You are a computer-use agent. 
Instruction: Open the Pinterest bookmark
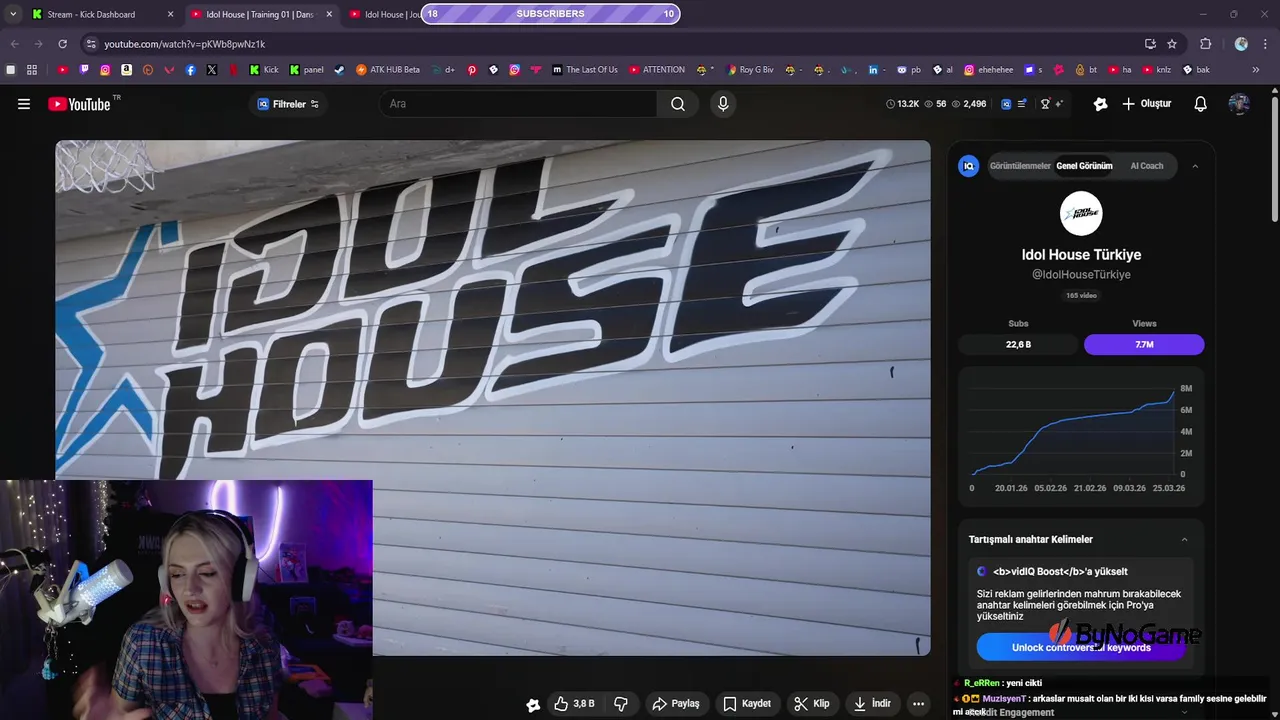472,70
